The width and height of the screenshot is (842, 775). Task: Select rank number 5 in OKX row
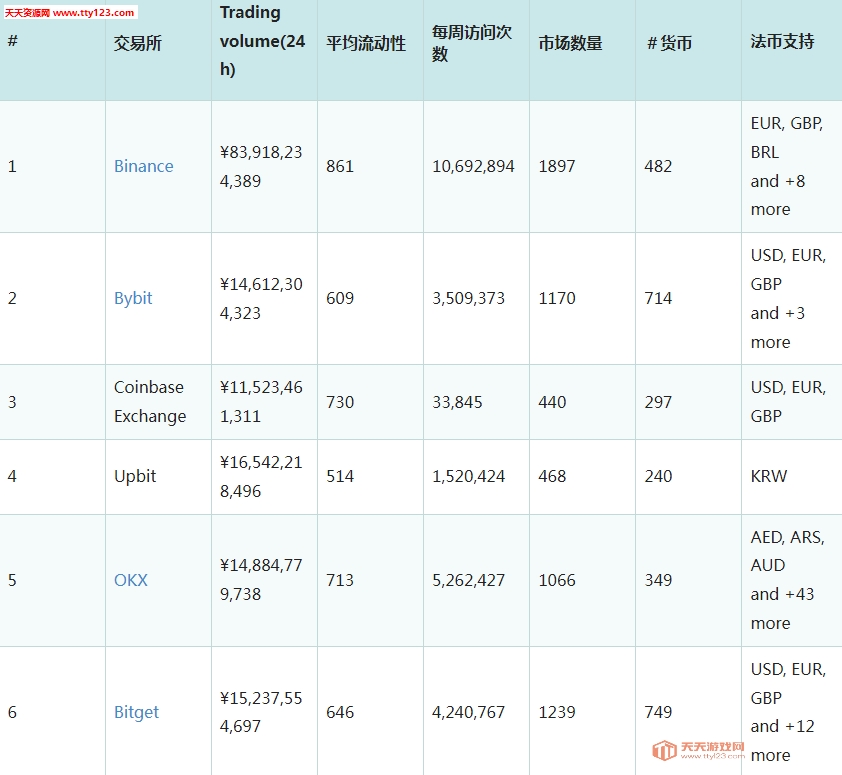click(12, 580)
